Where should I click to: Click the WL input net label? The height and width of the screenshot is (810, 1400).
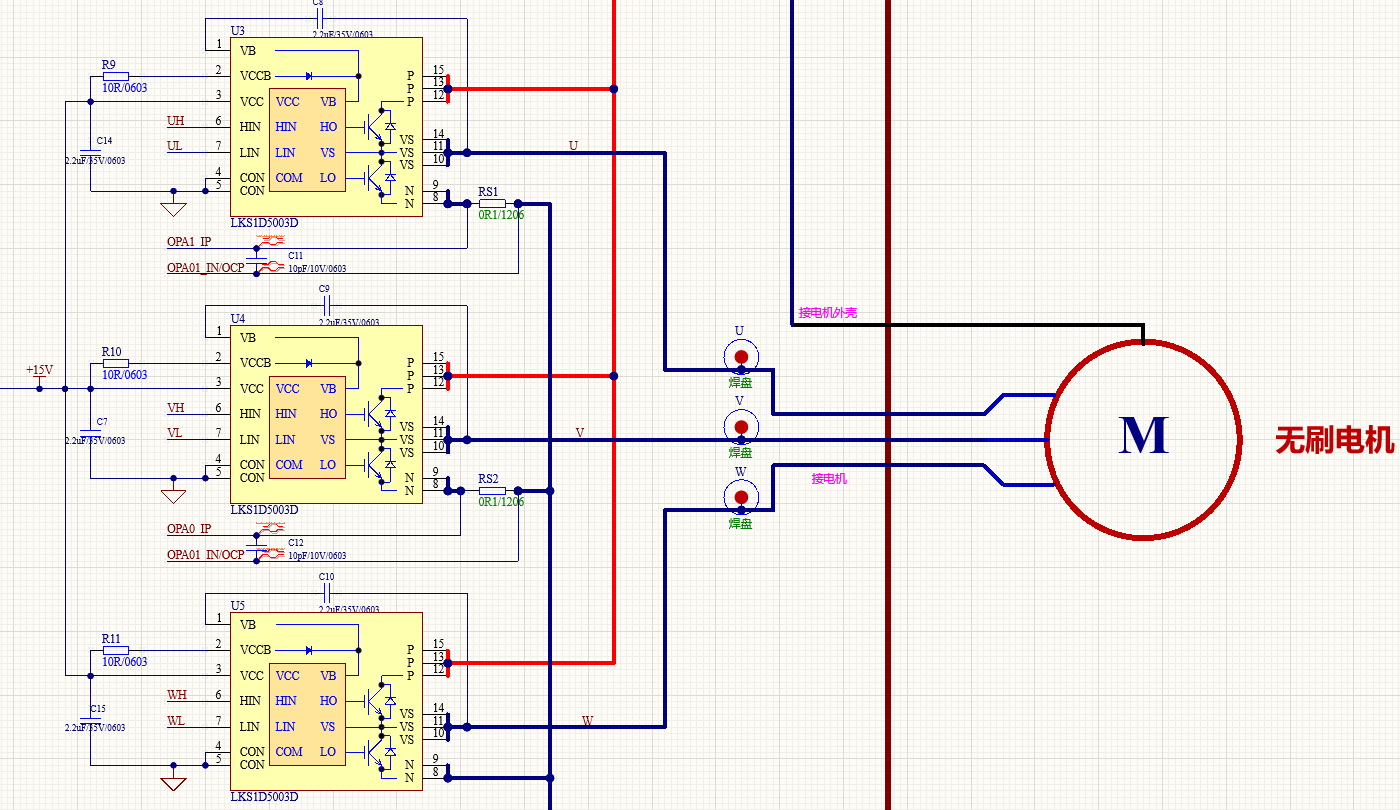click(176, 721)
